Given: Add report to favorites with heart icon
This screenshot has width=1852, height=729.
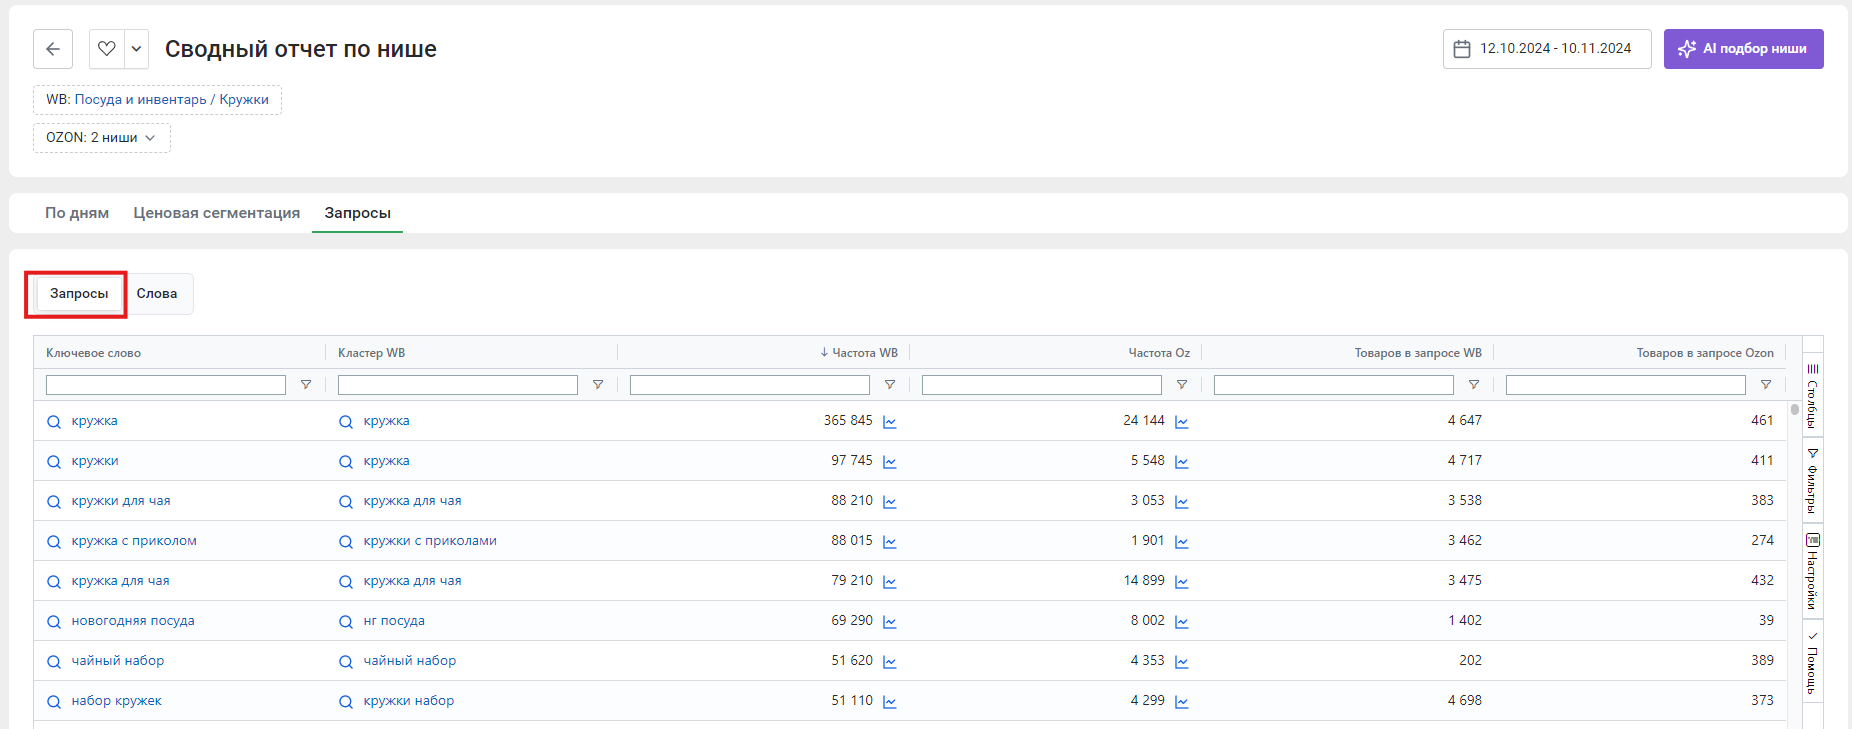Looking at the screenshot, I should [x=107, y=49].
